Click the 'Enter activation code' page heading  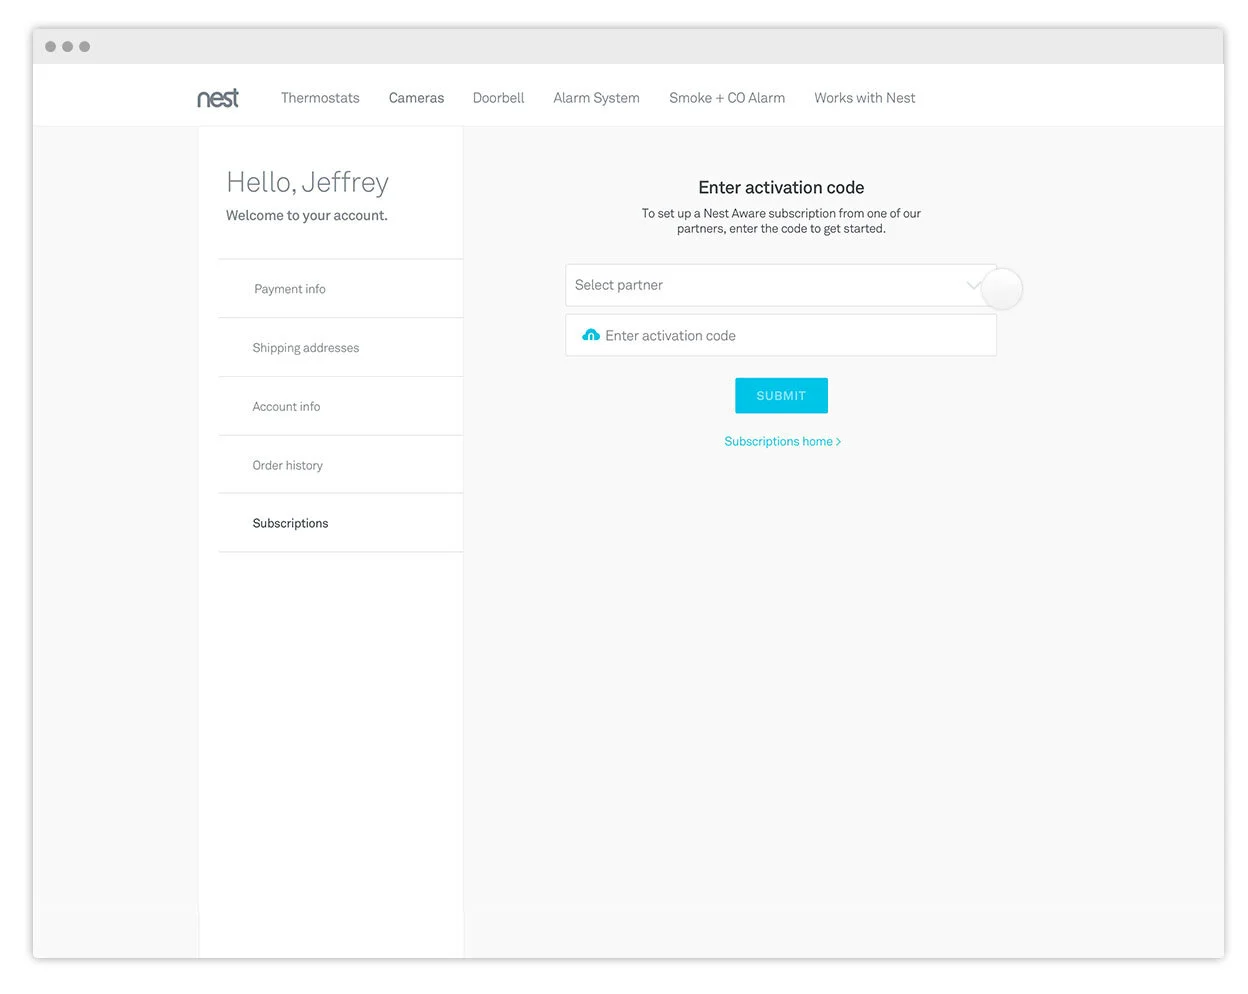(781, 187)
